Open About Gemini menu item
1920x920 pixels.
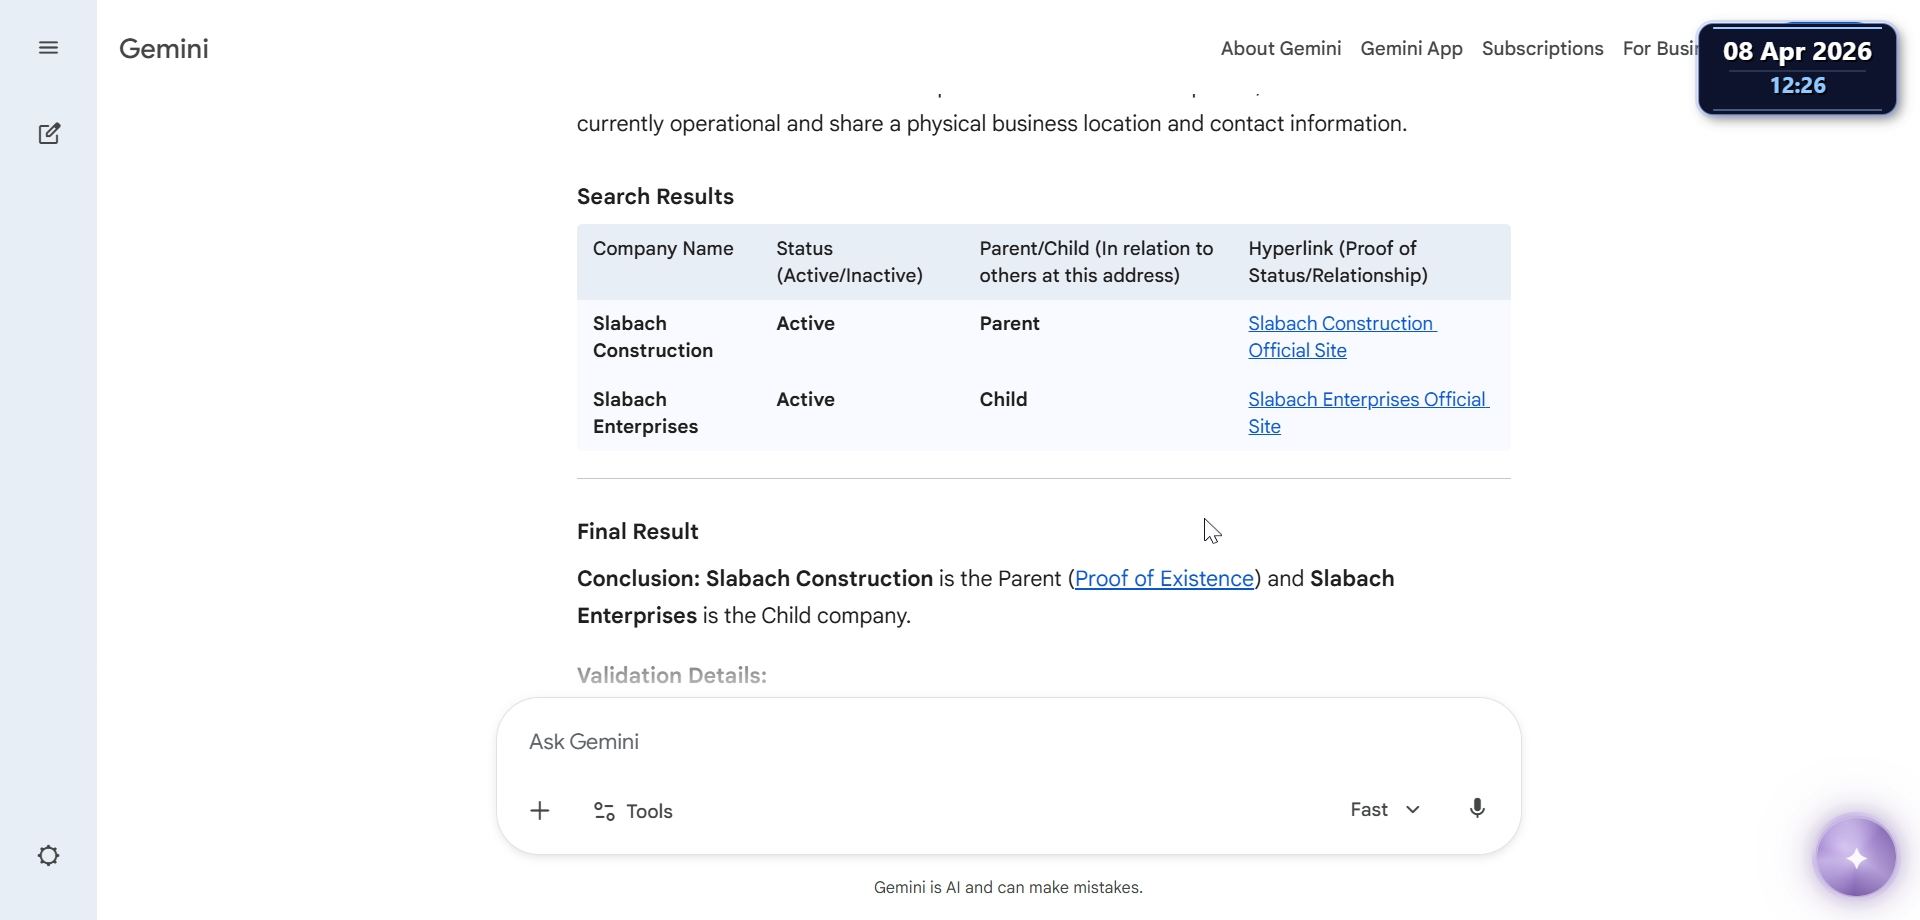click(x=1280, y=49)
